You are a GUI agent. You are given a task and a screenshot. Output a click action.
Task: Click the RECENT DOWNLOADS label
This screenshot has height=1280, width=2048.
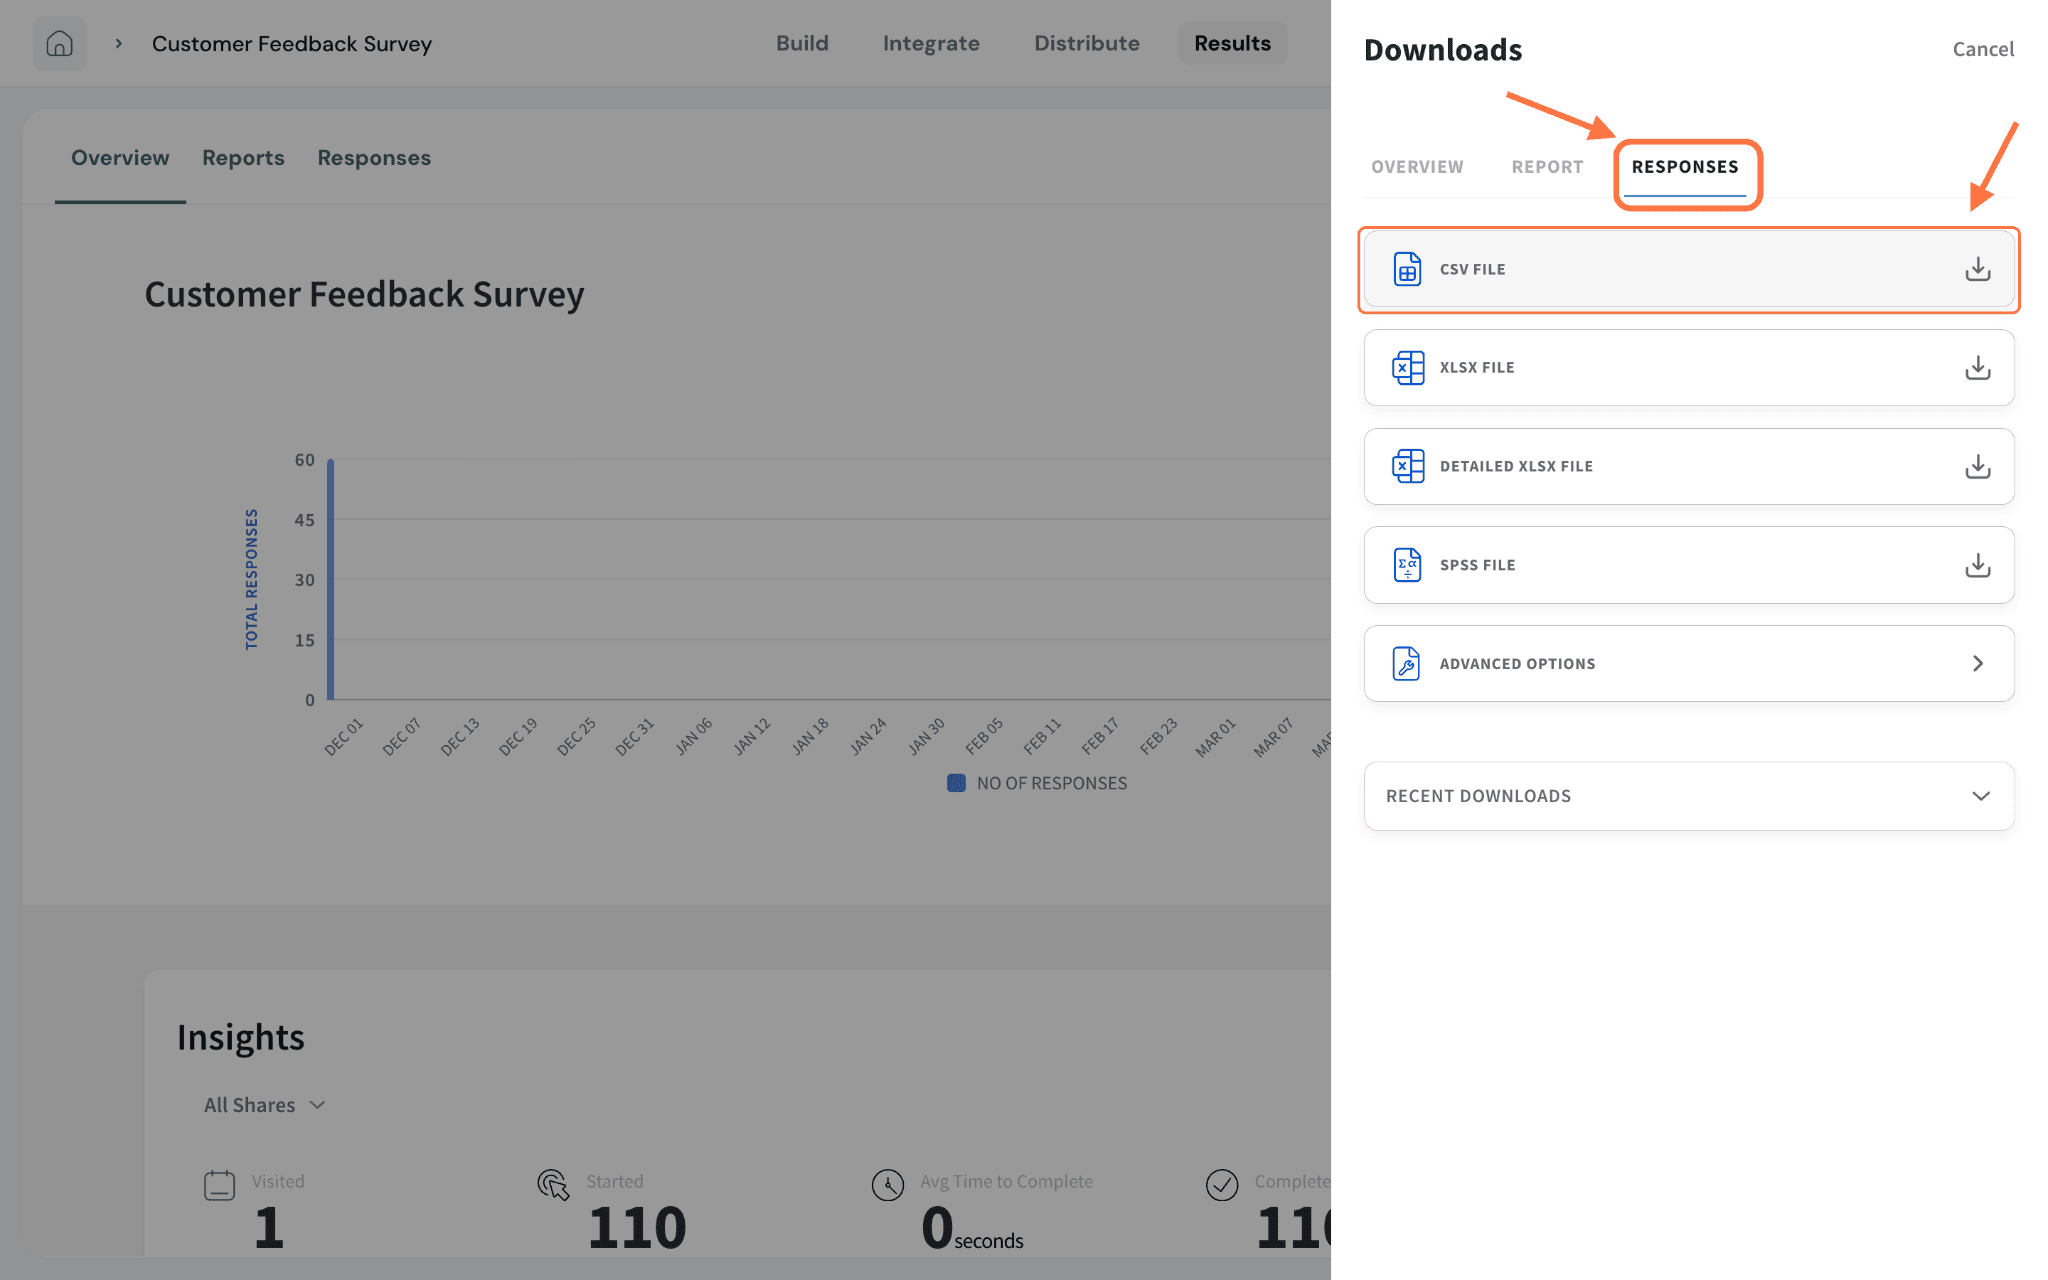[x=1478, y=796]
